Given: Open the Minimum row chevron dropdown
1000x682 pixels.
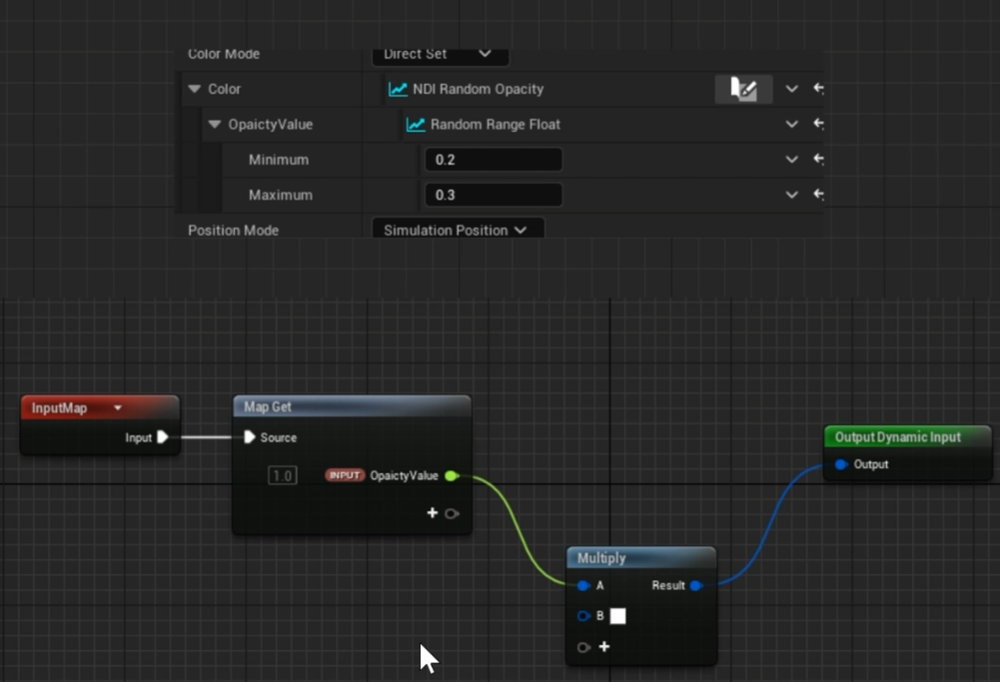Looking at the screenshot, I should pyautogui.click(x=791, y=159).
